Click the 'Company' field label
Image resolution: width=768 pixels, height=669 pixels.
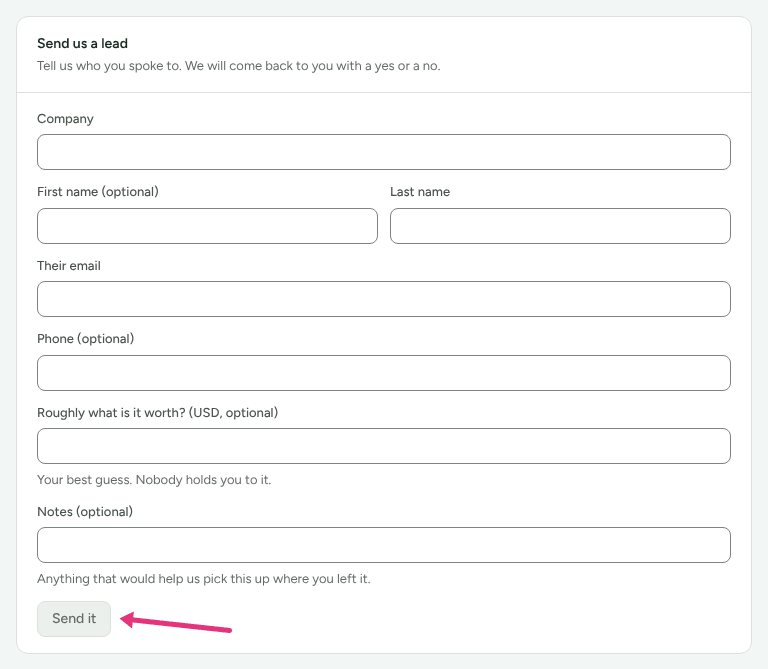pos(65,119)
